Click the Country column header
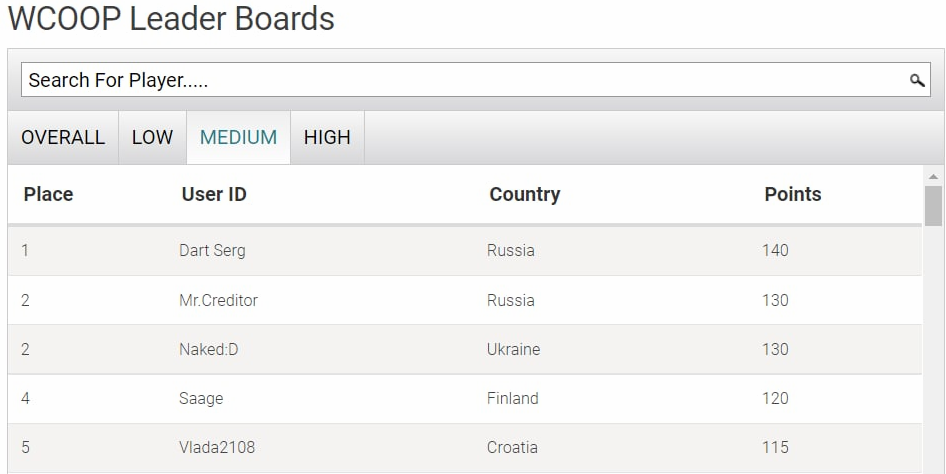 [525, 194]
